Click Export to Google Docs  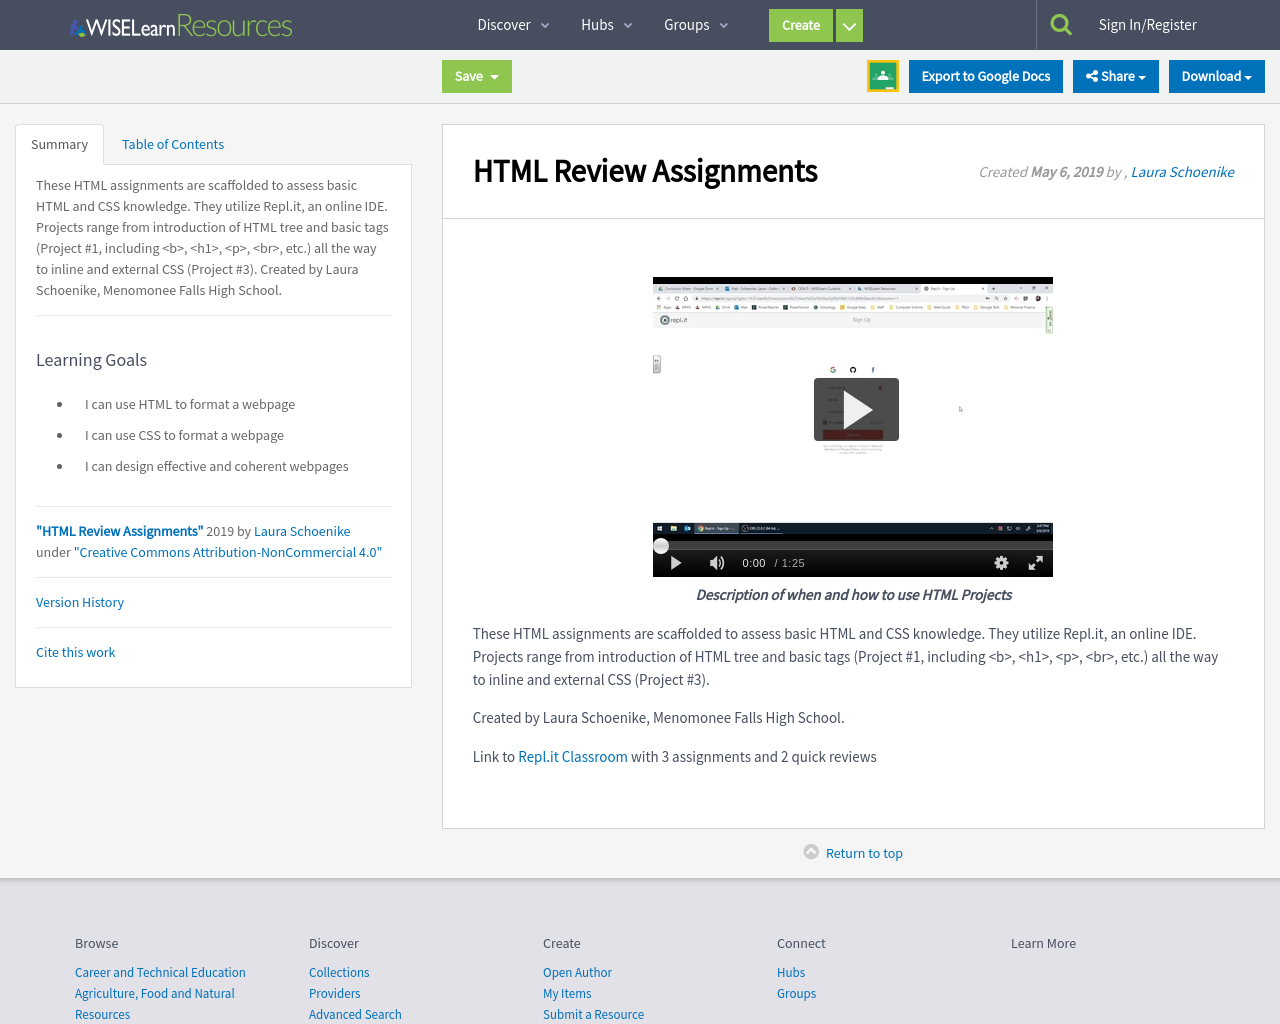(x=986, y=76)
